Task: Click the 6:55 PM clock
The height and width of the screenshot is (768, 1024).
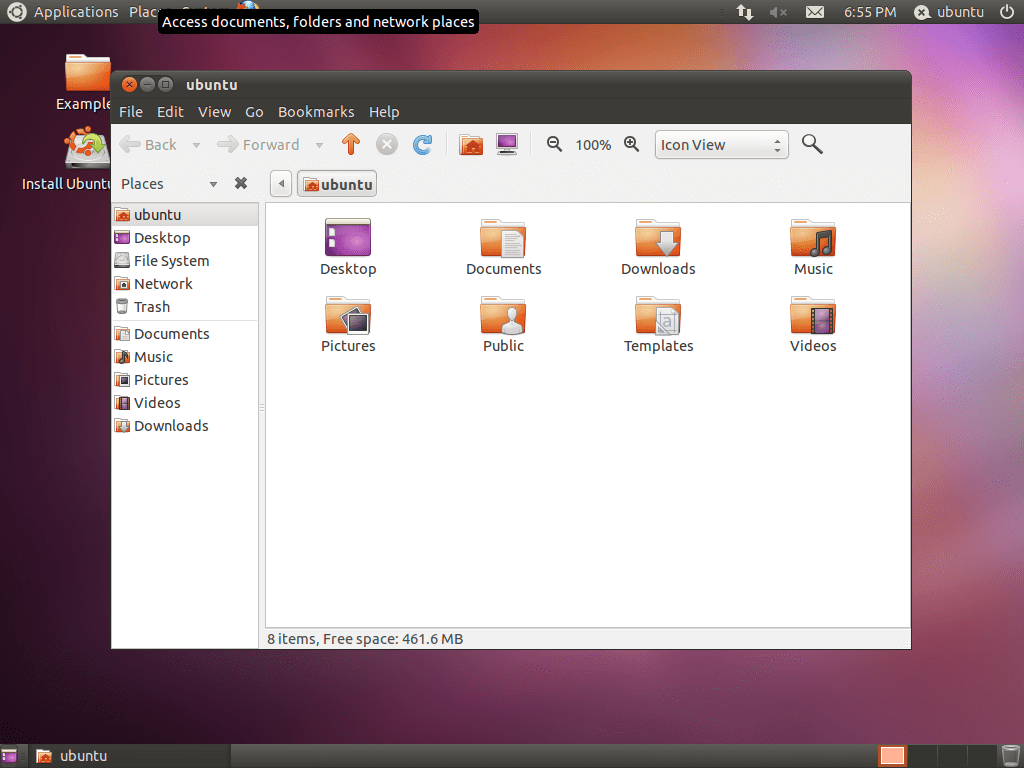Action: pyautogui.click(x=870, y=12)
